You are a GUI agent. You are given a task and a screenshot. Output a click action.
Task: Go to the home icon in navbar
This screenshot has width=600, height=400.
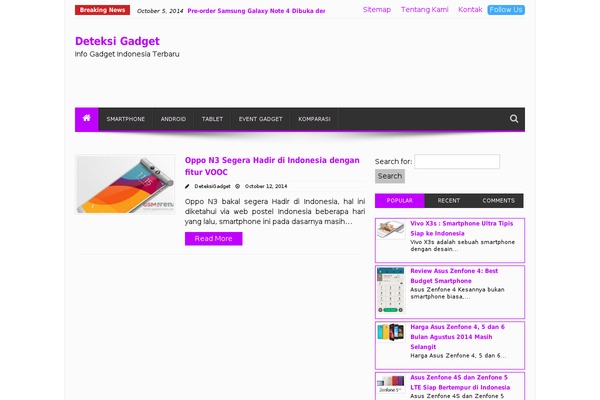pos(86,118)
